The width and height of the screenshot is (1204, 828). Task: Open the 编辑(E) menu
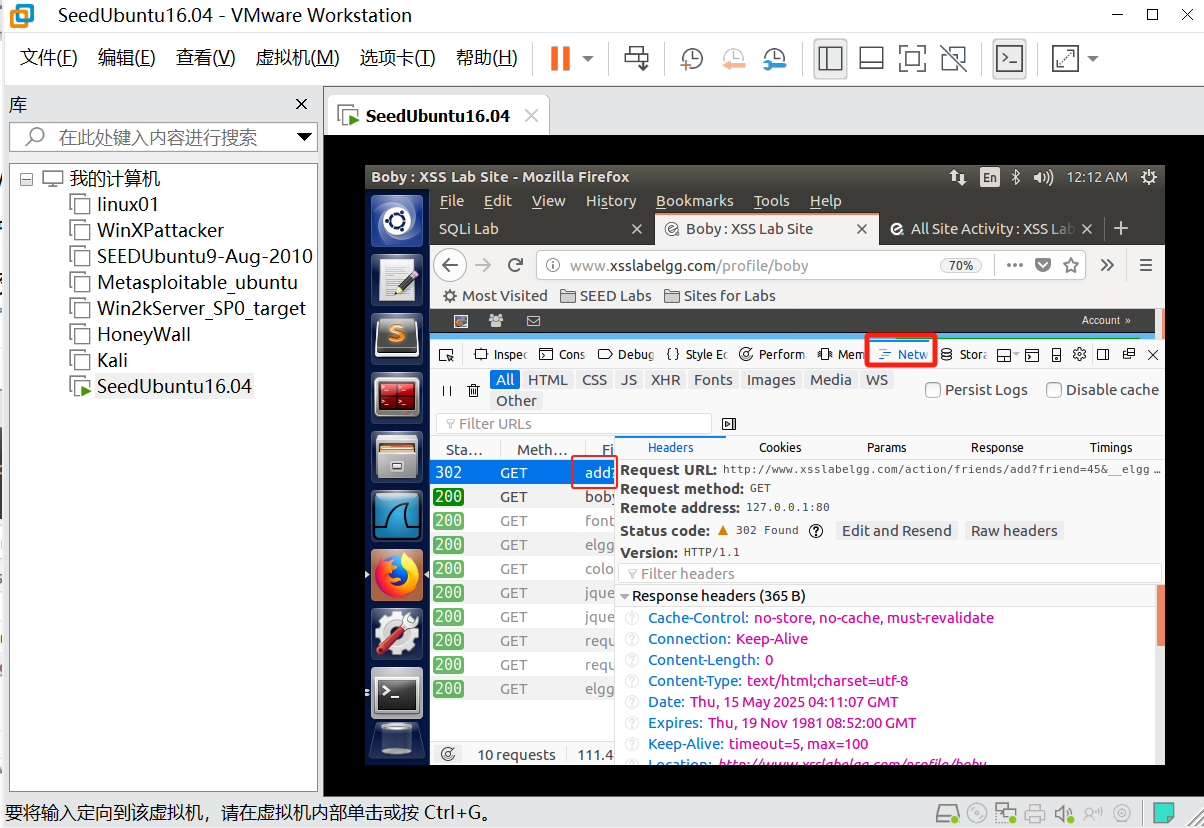point(127,58)
